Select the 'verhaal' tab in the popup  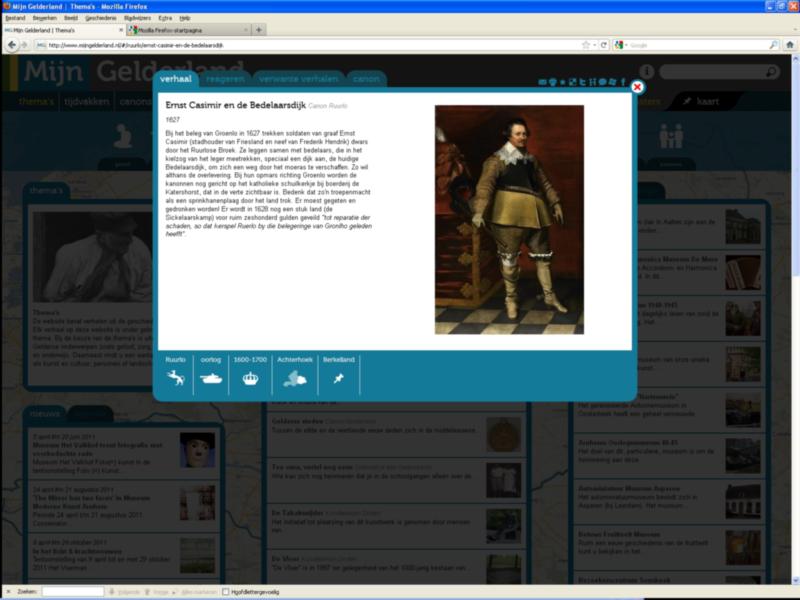[x=176, y=79]
